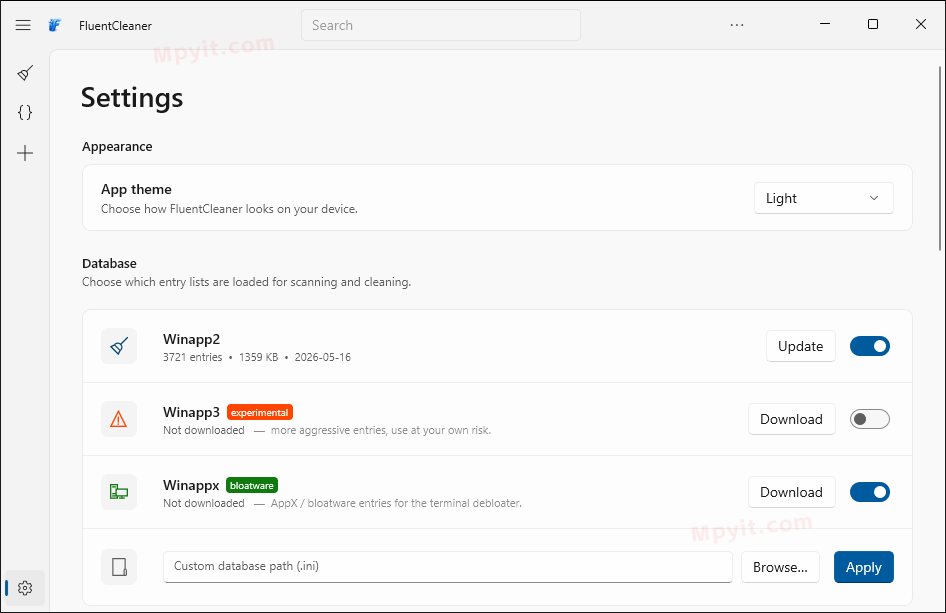Click 'Choose which entry lists are loaded' text

pos(246,282)
